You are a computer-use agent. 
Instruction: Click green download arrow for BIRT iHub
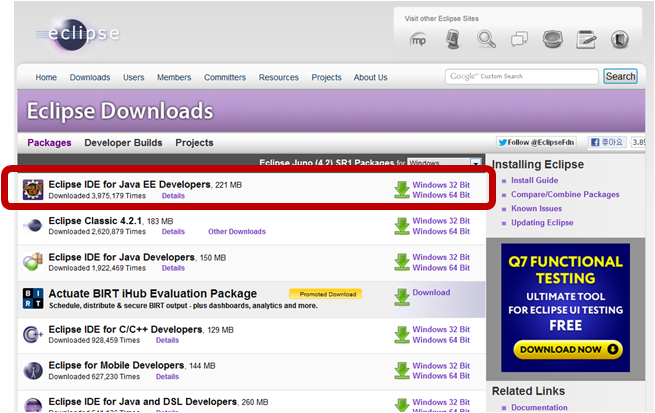pyautogui.click(x=402, y=297)
